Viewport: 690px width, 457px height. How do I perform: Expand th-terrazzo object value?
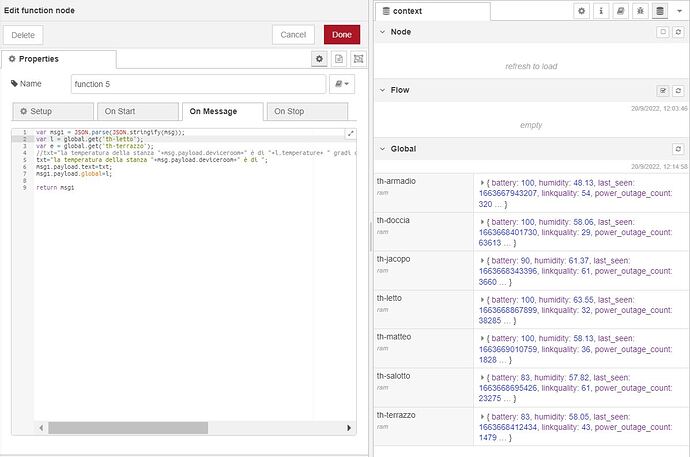click(x=482, y=417)
